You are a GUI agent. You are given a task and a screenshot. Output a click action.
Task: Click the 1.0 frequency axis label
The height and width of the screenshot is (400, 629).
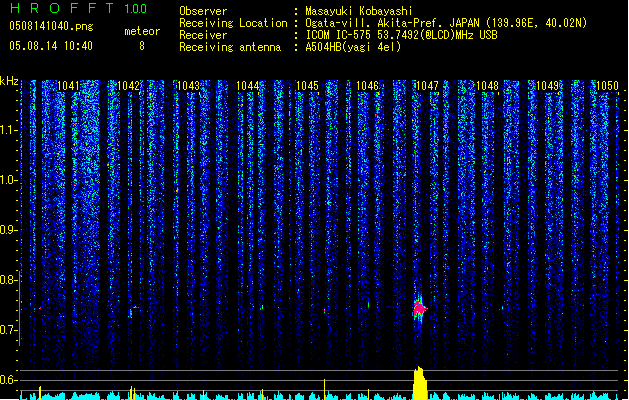(x=8, y=180)
